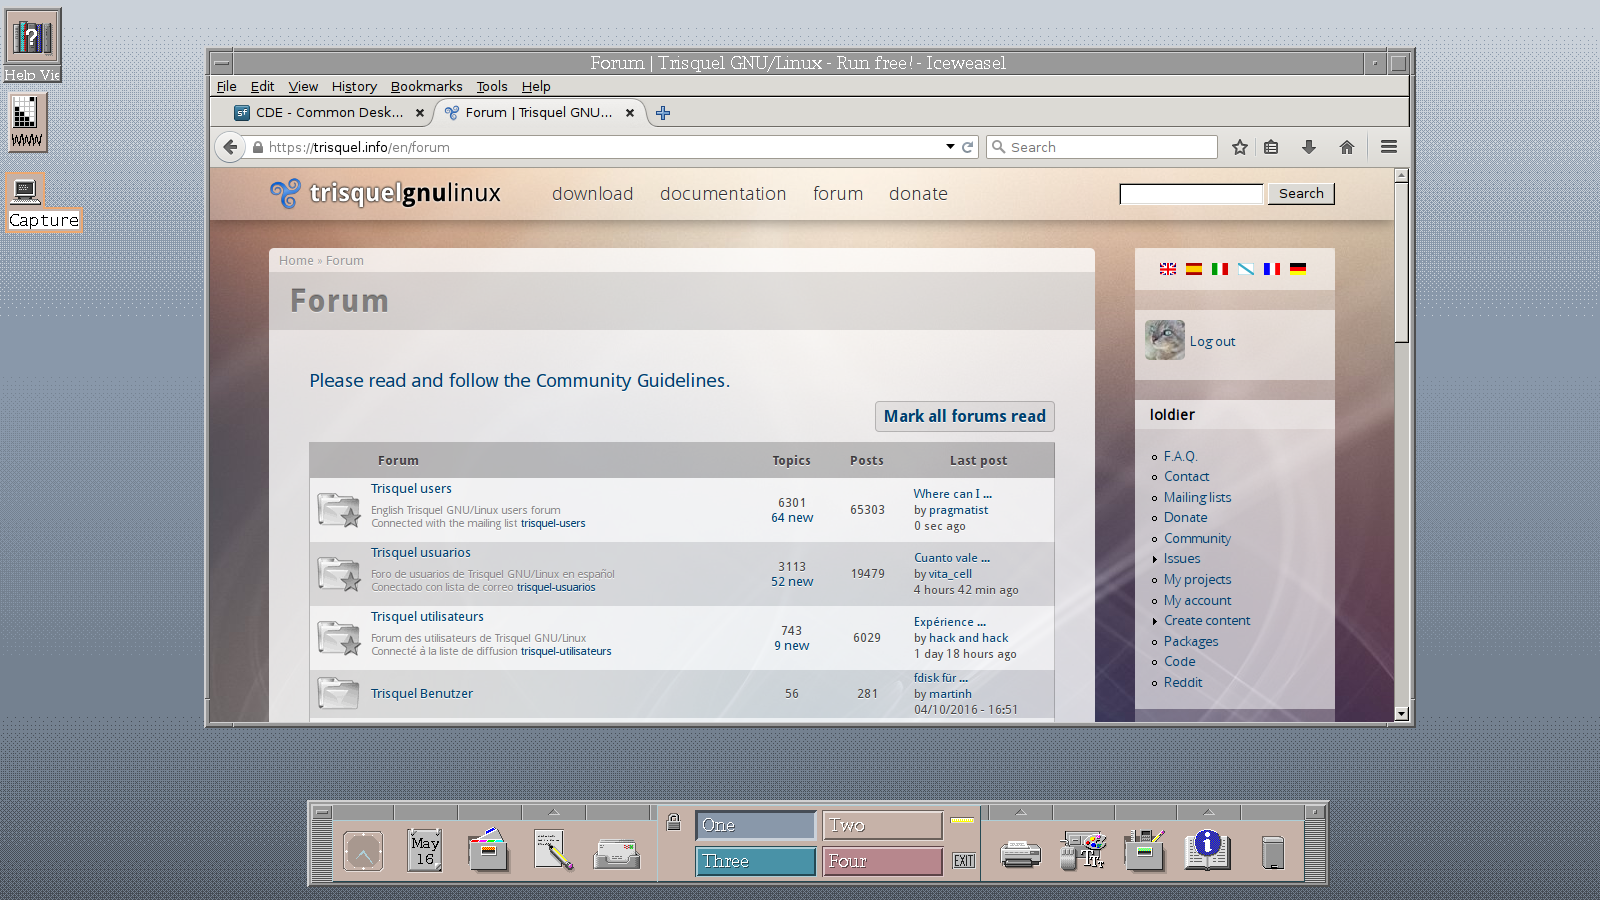Open the mailbox icon on CDE panel

point(617,853)
